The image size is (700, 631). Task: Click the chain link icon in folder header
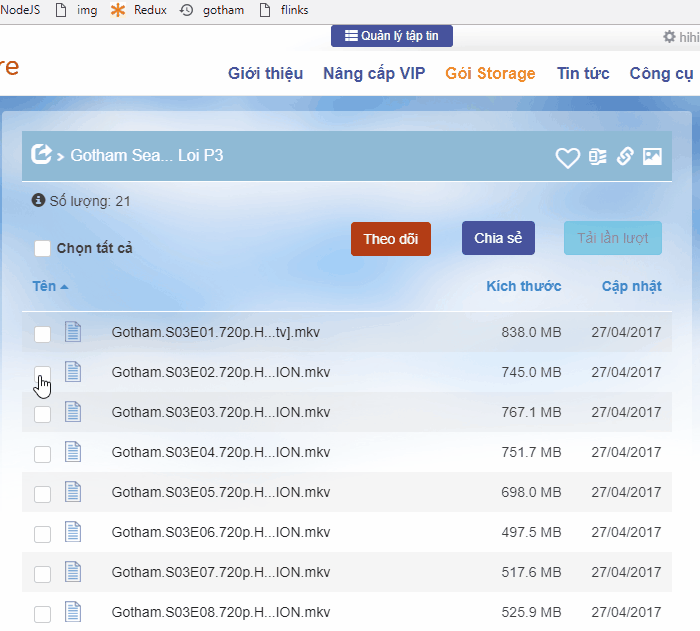[x=625, y=156]
